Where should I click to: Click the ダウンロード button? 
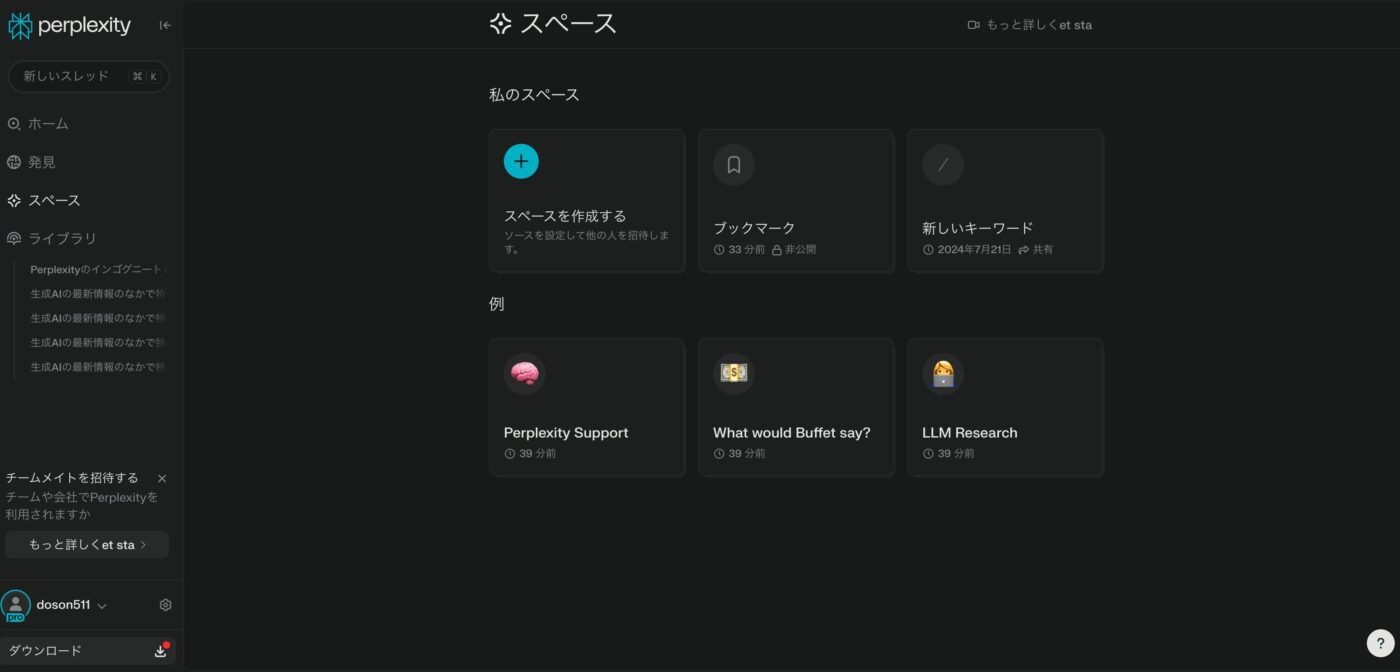(87, 651)
